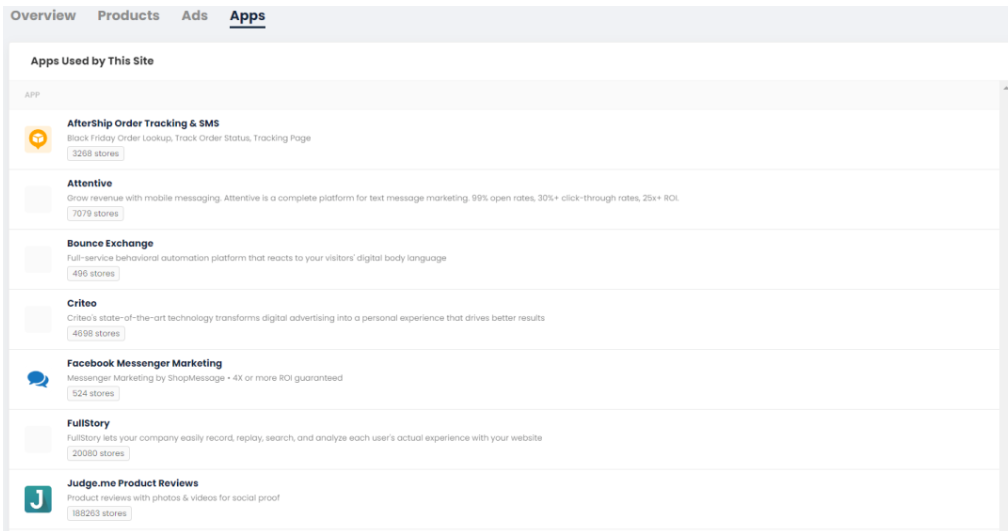
Task: Click the 4698 stores badge
Action: (96, 333)
